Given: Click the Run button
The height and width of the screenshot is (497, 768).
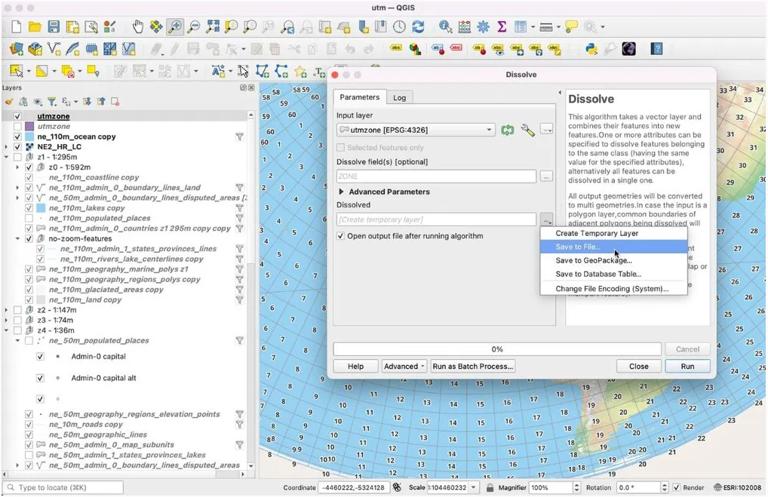Looking at the screenshot, I should (688, 366).
